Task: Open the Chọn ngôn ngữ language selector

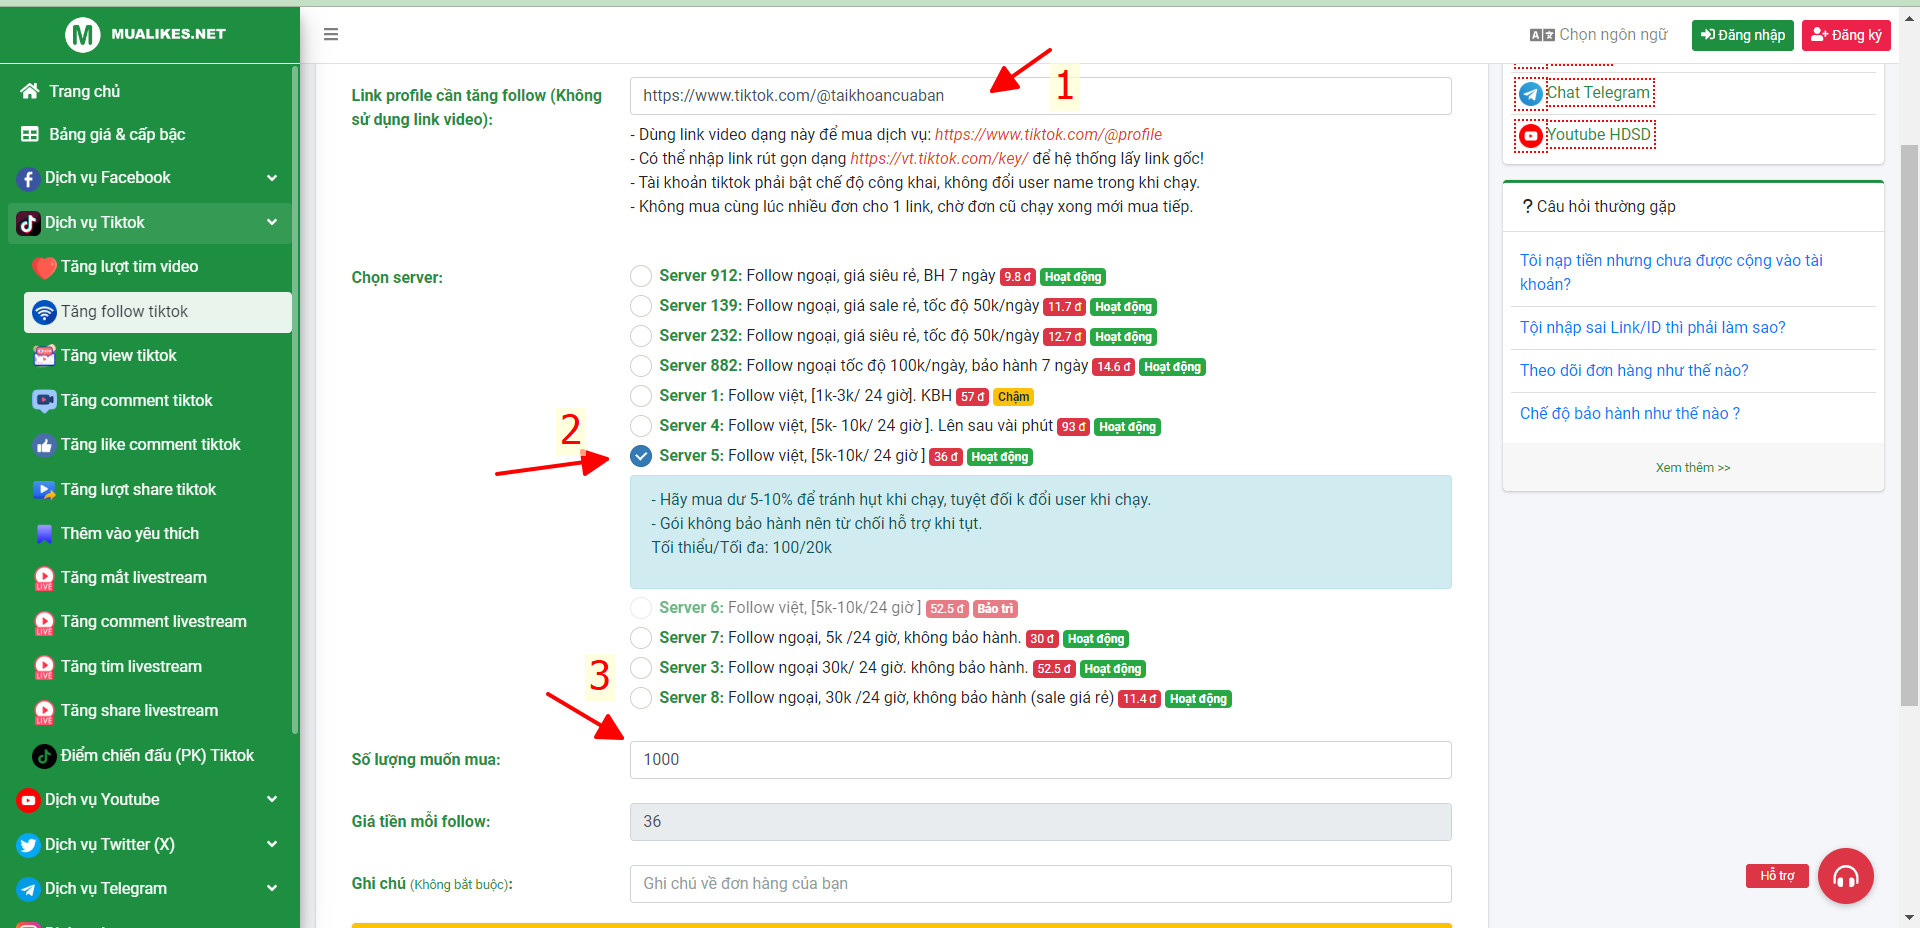Action: point(1599,35)
